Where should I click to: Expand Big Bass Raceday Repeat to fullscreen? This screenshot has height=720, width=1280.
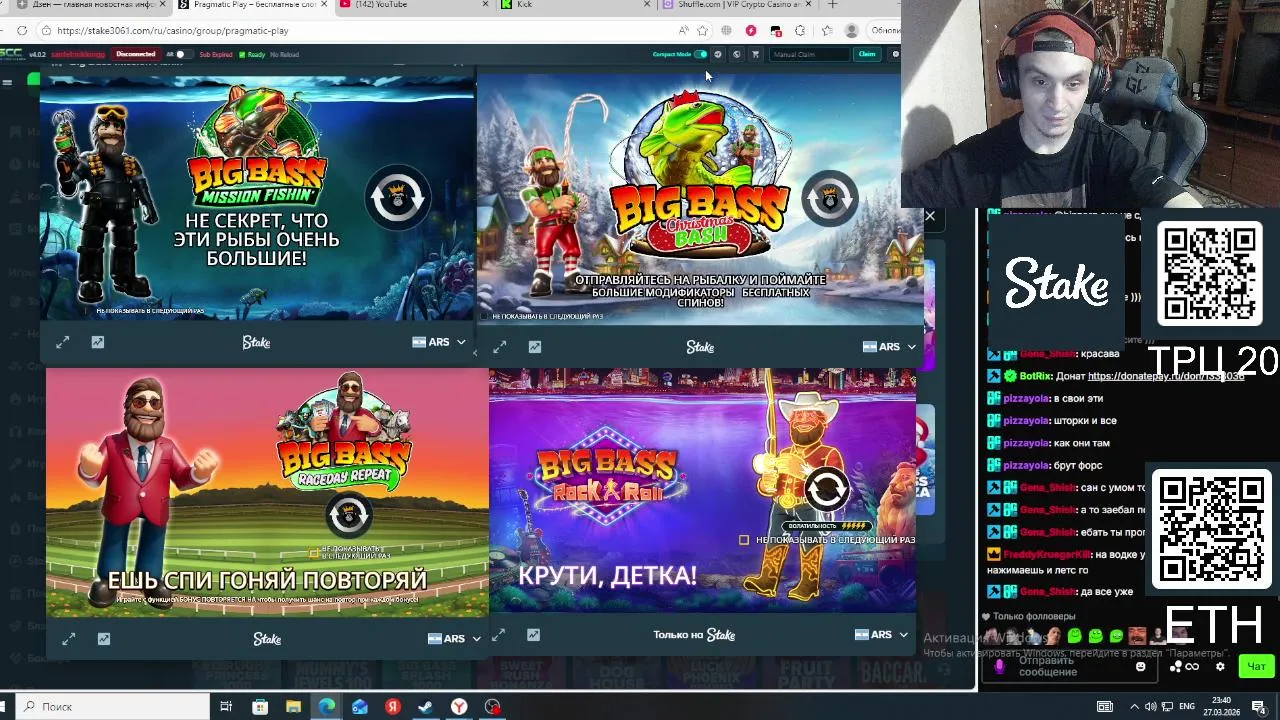coord(68,639)
